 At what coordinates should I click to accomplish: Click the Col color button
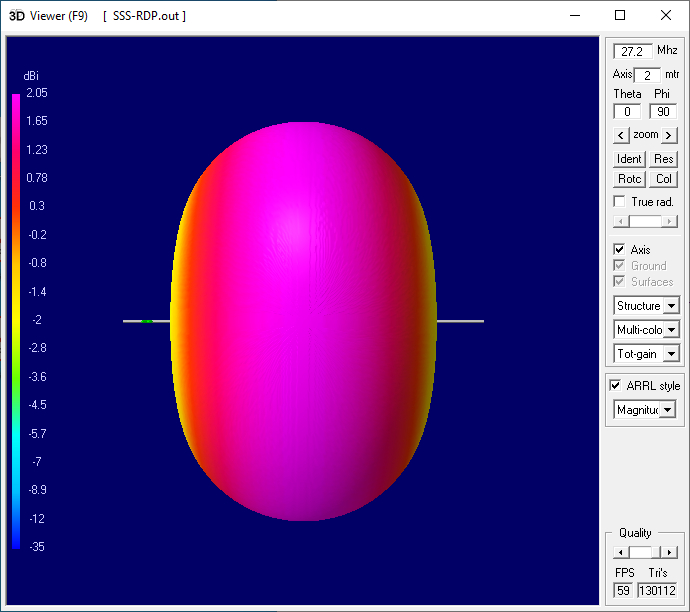pos(664,179)
